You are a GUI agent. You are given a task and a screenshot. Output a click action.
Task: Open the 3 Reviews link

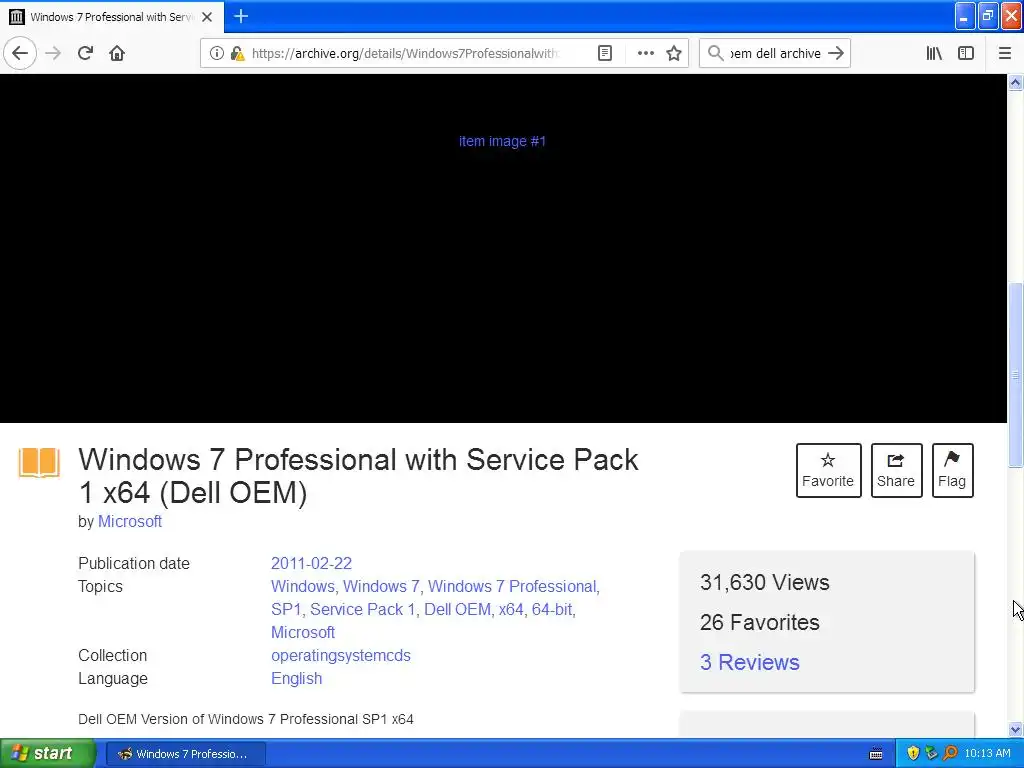pos(750,662)
